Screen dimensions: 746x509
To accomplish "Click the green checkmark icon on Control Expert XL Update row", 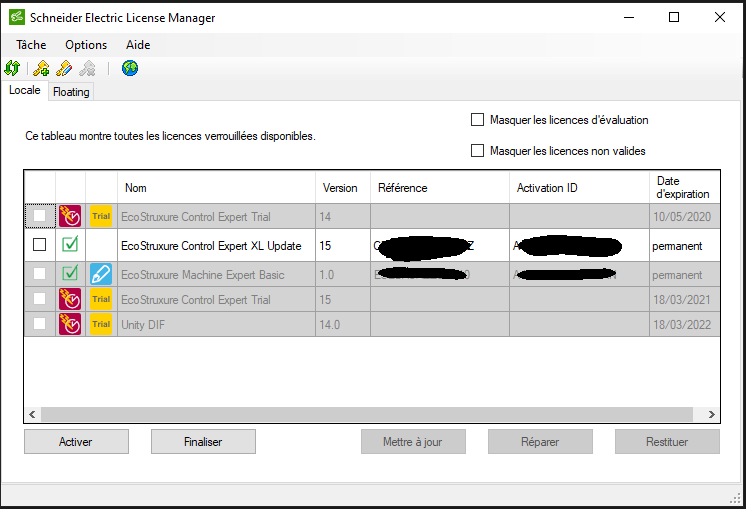I will coord(70,244).
